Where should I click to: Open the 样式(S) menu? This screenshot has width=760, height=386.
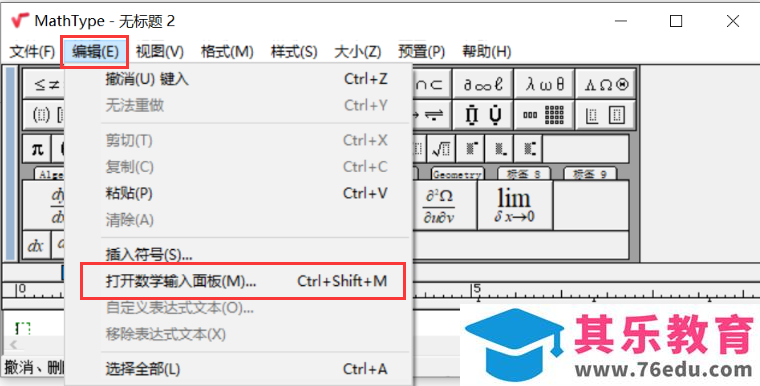[294, 51]
